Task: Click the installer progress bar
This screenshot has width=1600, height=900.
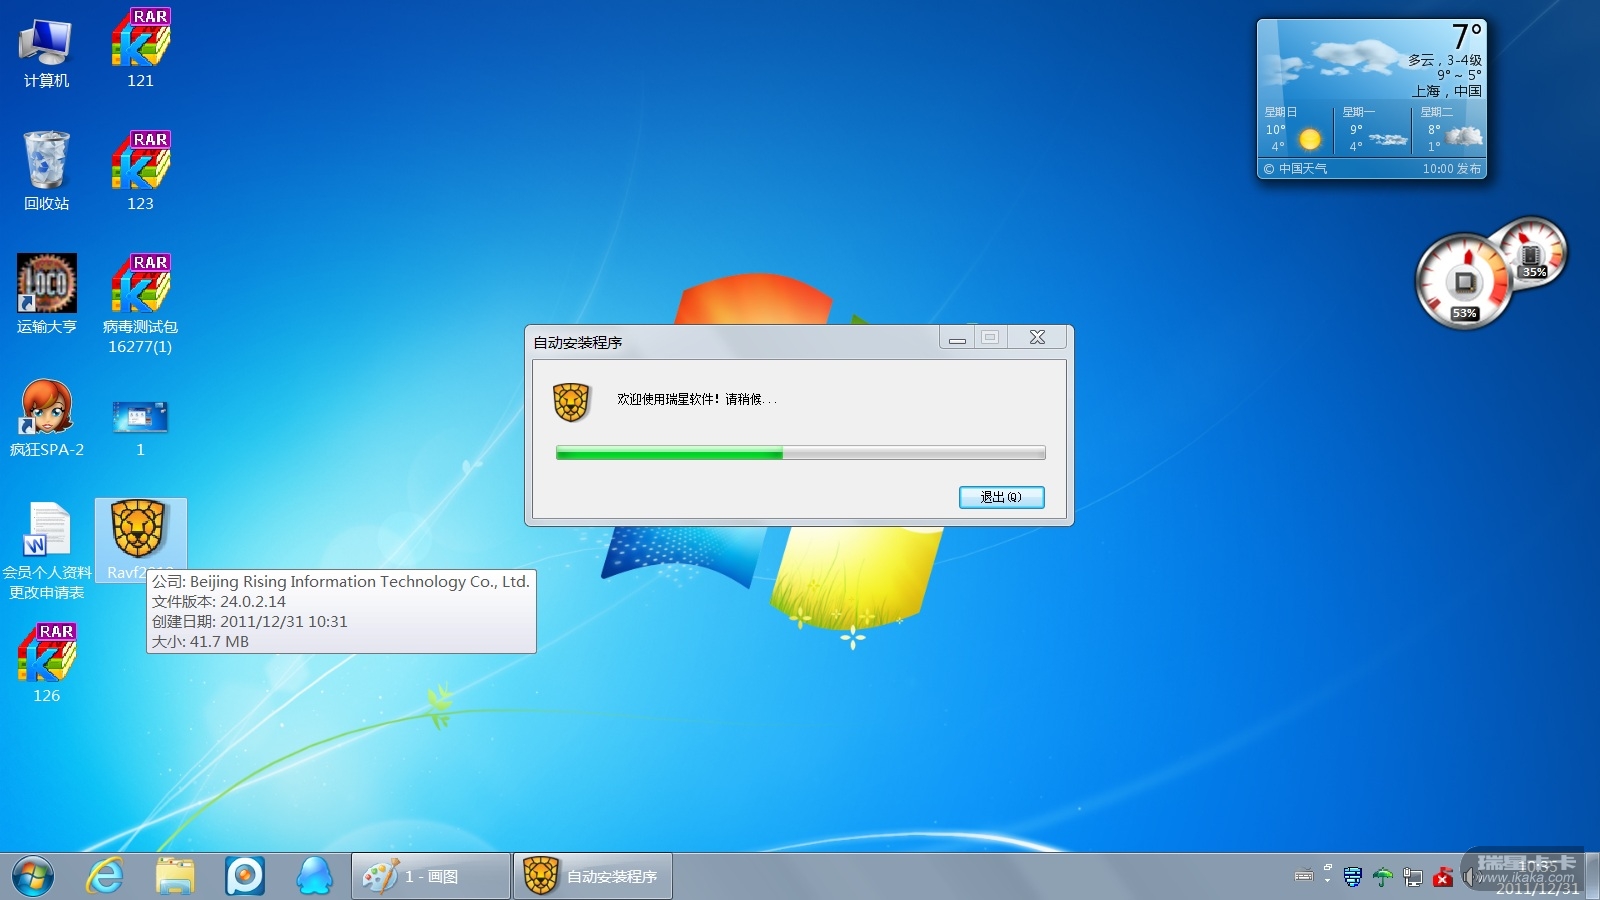Action: pos(800,453)
